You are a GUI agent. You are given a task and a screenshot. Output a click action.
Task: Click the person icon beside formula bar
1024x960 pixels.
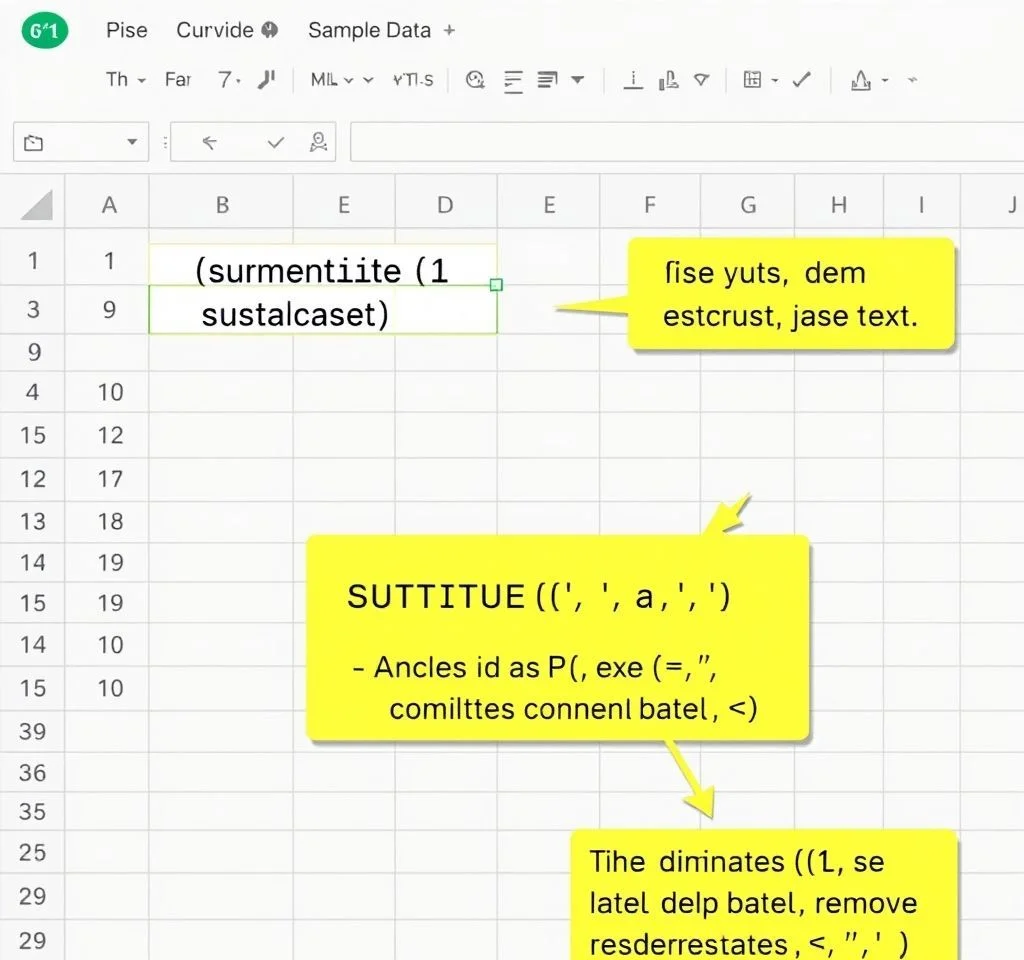tap(319, 143)
